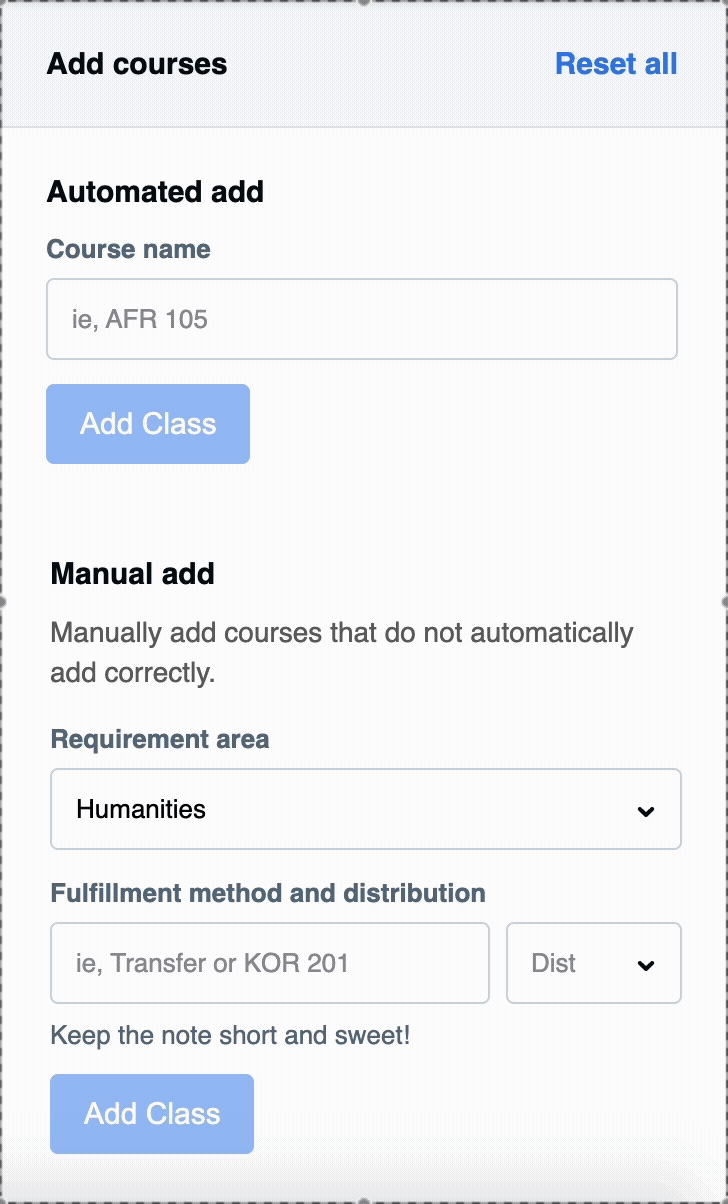Click the field showing ie, Transfer or KOR 201
The width and height of the screenshot is (728, 1204).
[x=269, y=962]
